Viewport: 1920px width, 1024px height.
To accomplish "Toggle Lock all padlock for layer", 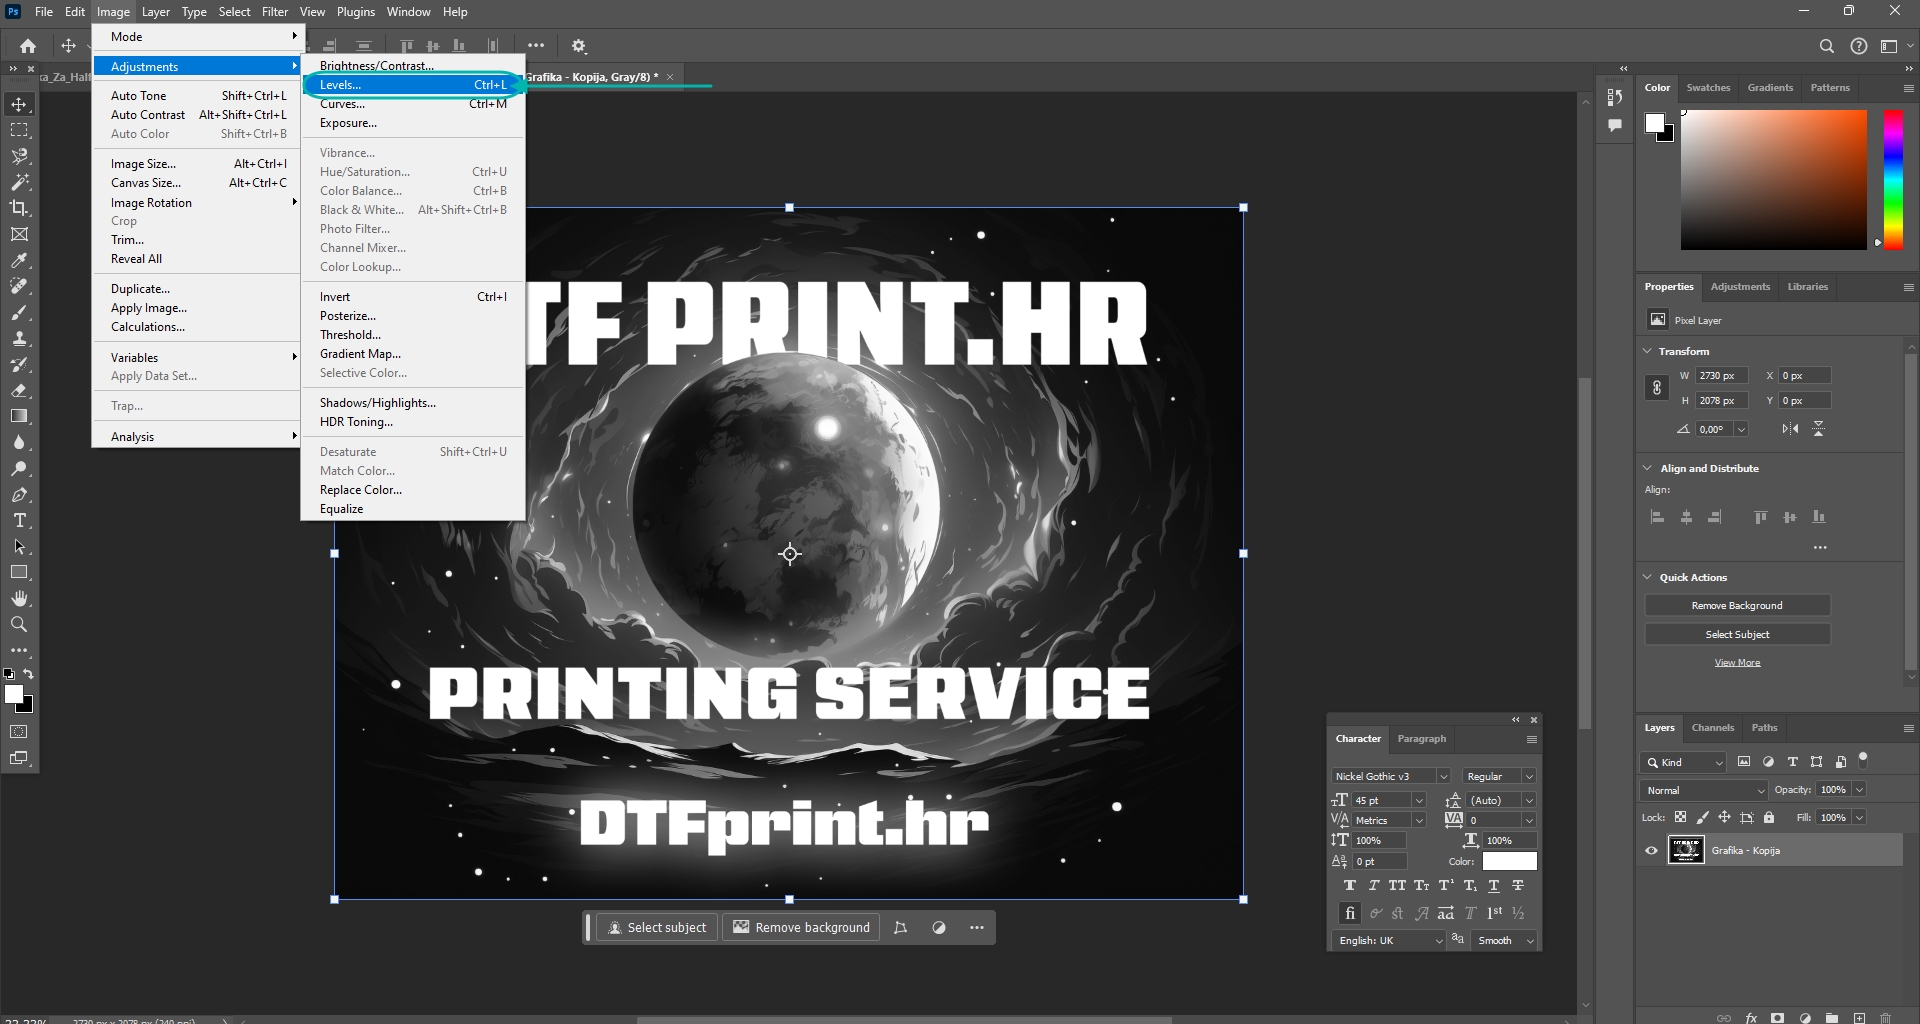I will 1769,817.
